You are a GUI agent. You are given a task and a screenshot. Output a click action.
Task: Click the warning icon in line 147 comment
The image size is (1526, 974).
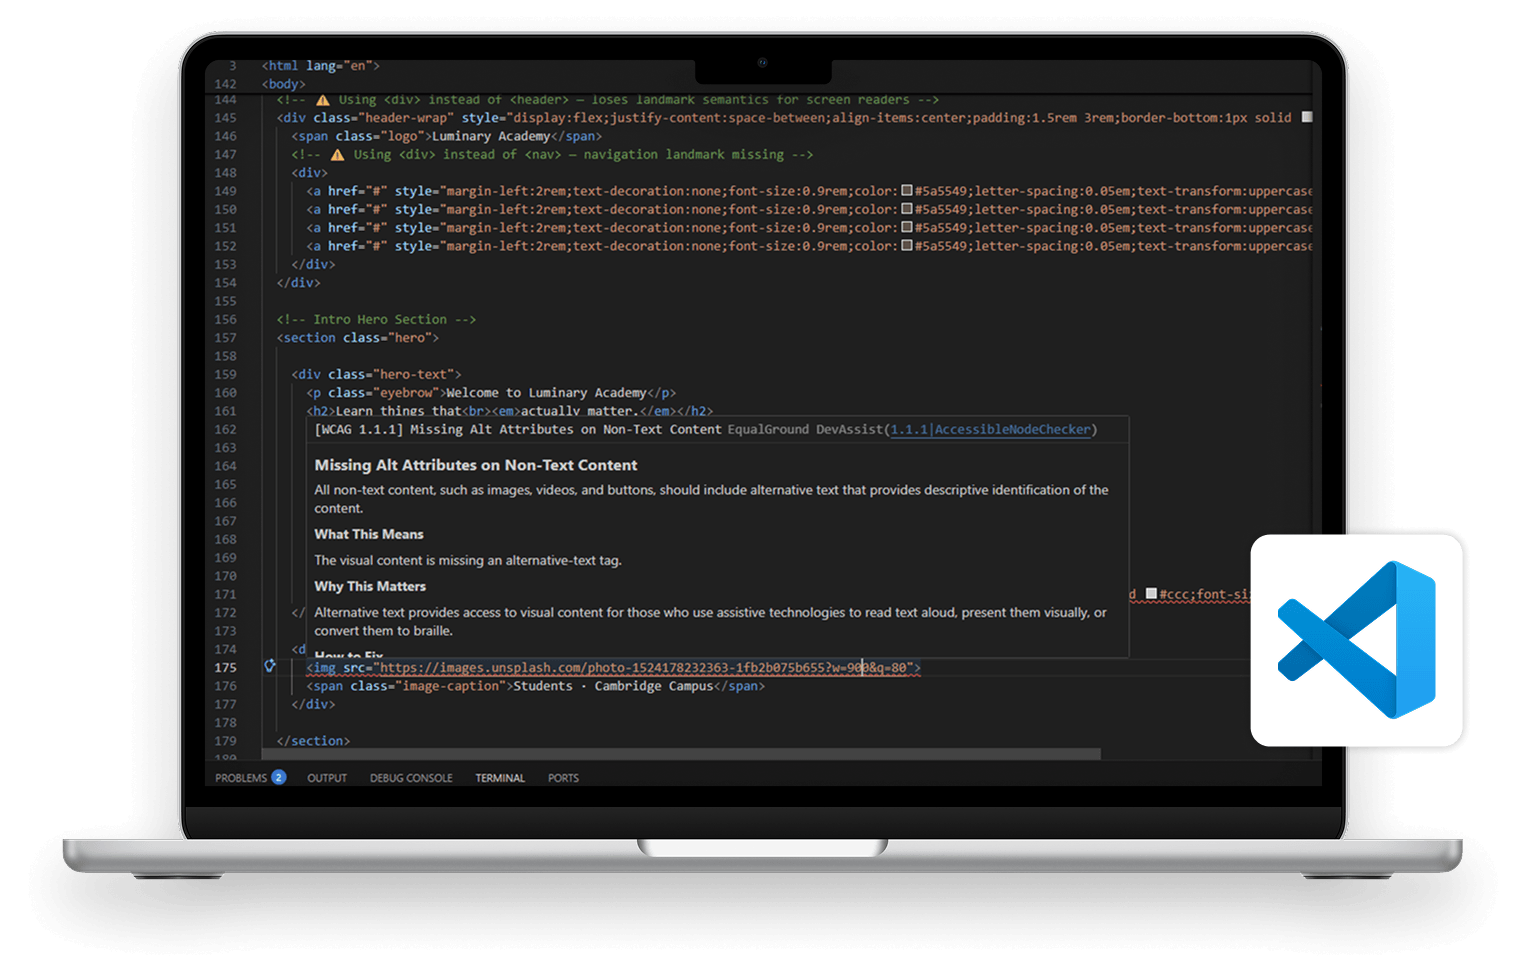click(x=337, y=155)
